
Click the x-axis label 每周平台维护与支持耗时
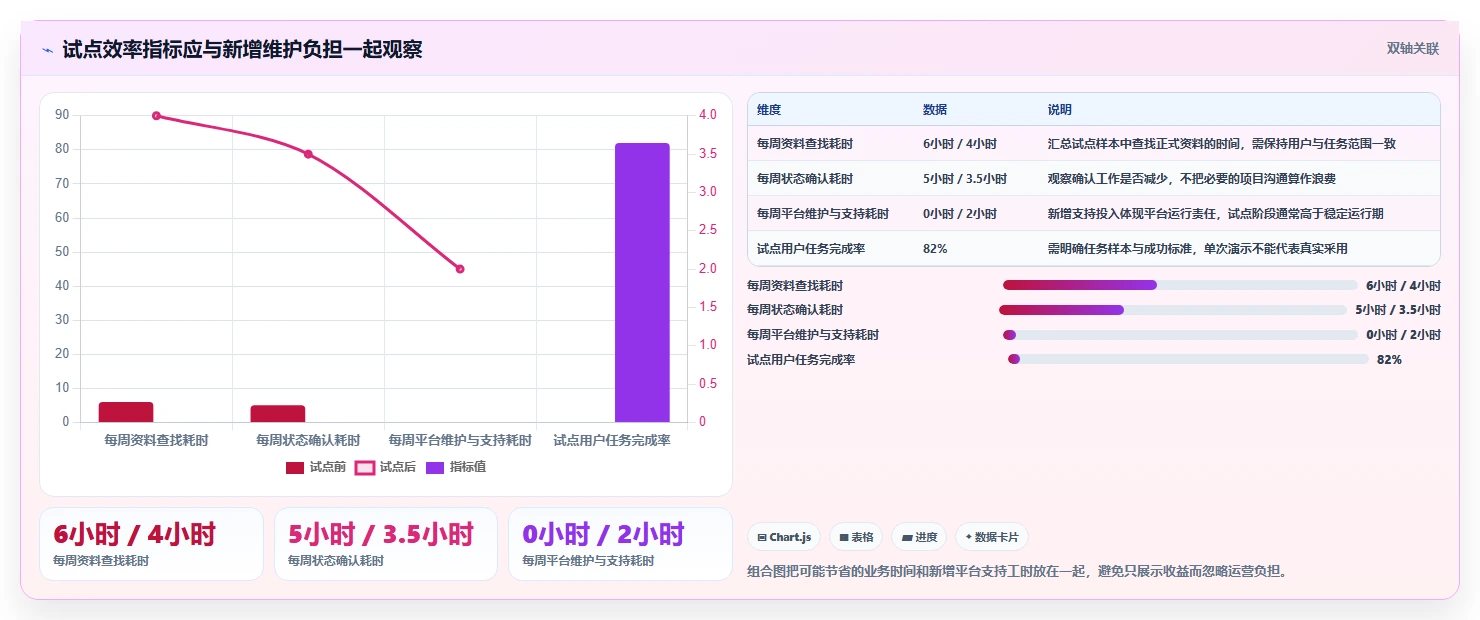pyautogui.click(x=460, y=440)
